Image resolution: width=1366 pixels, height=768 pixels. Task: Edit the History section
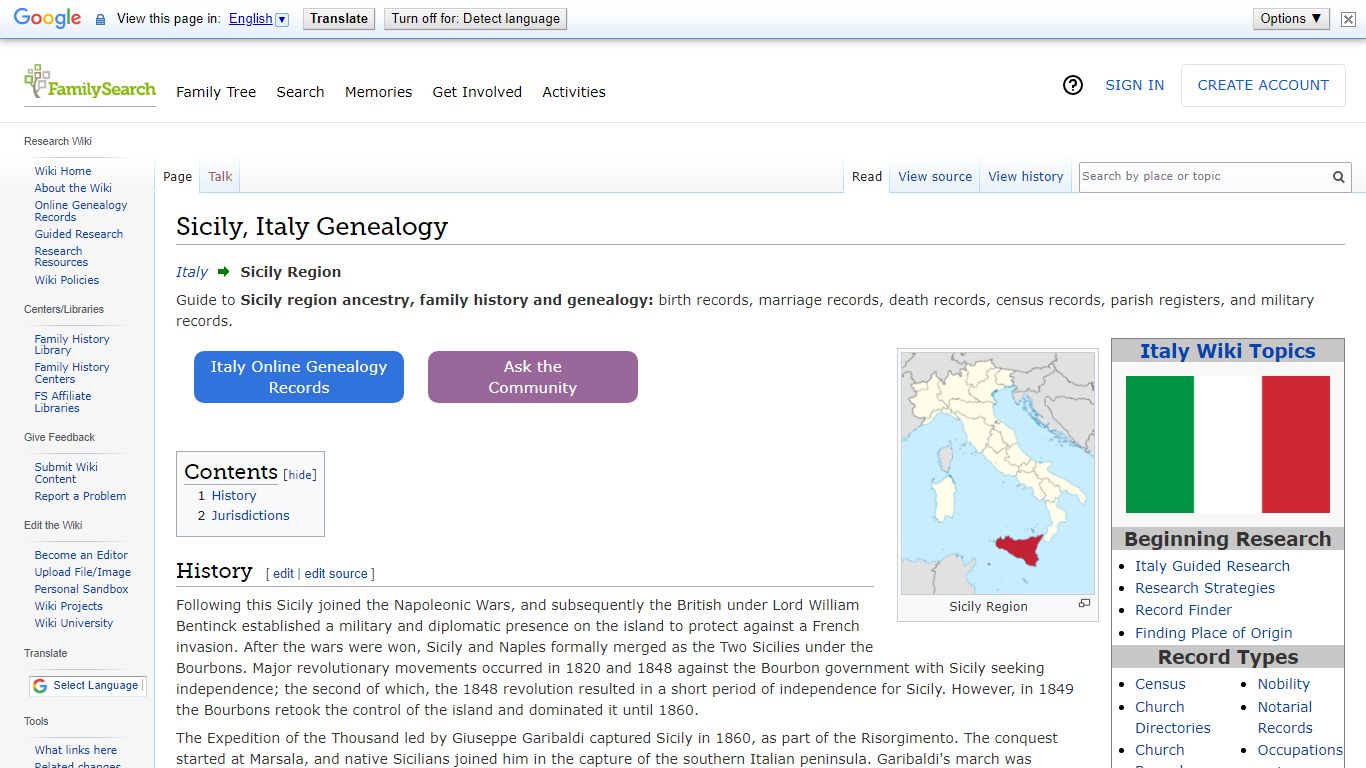[x=284, y=574]
